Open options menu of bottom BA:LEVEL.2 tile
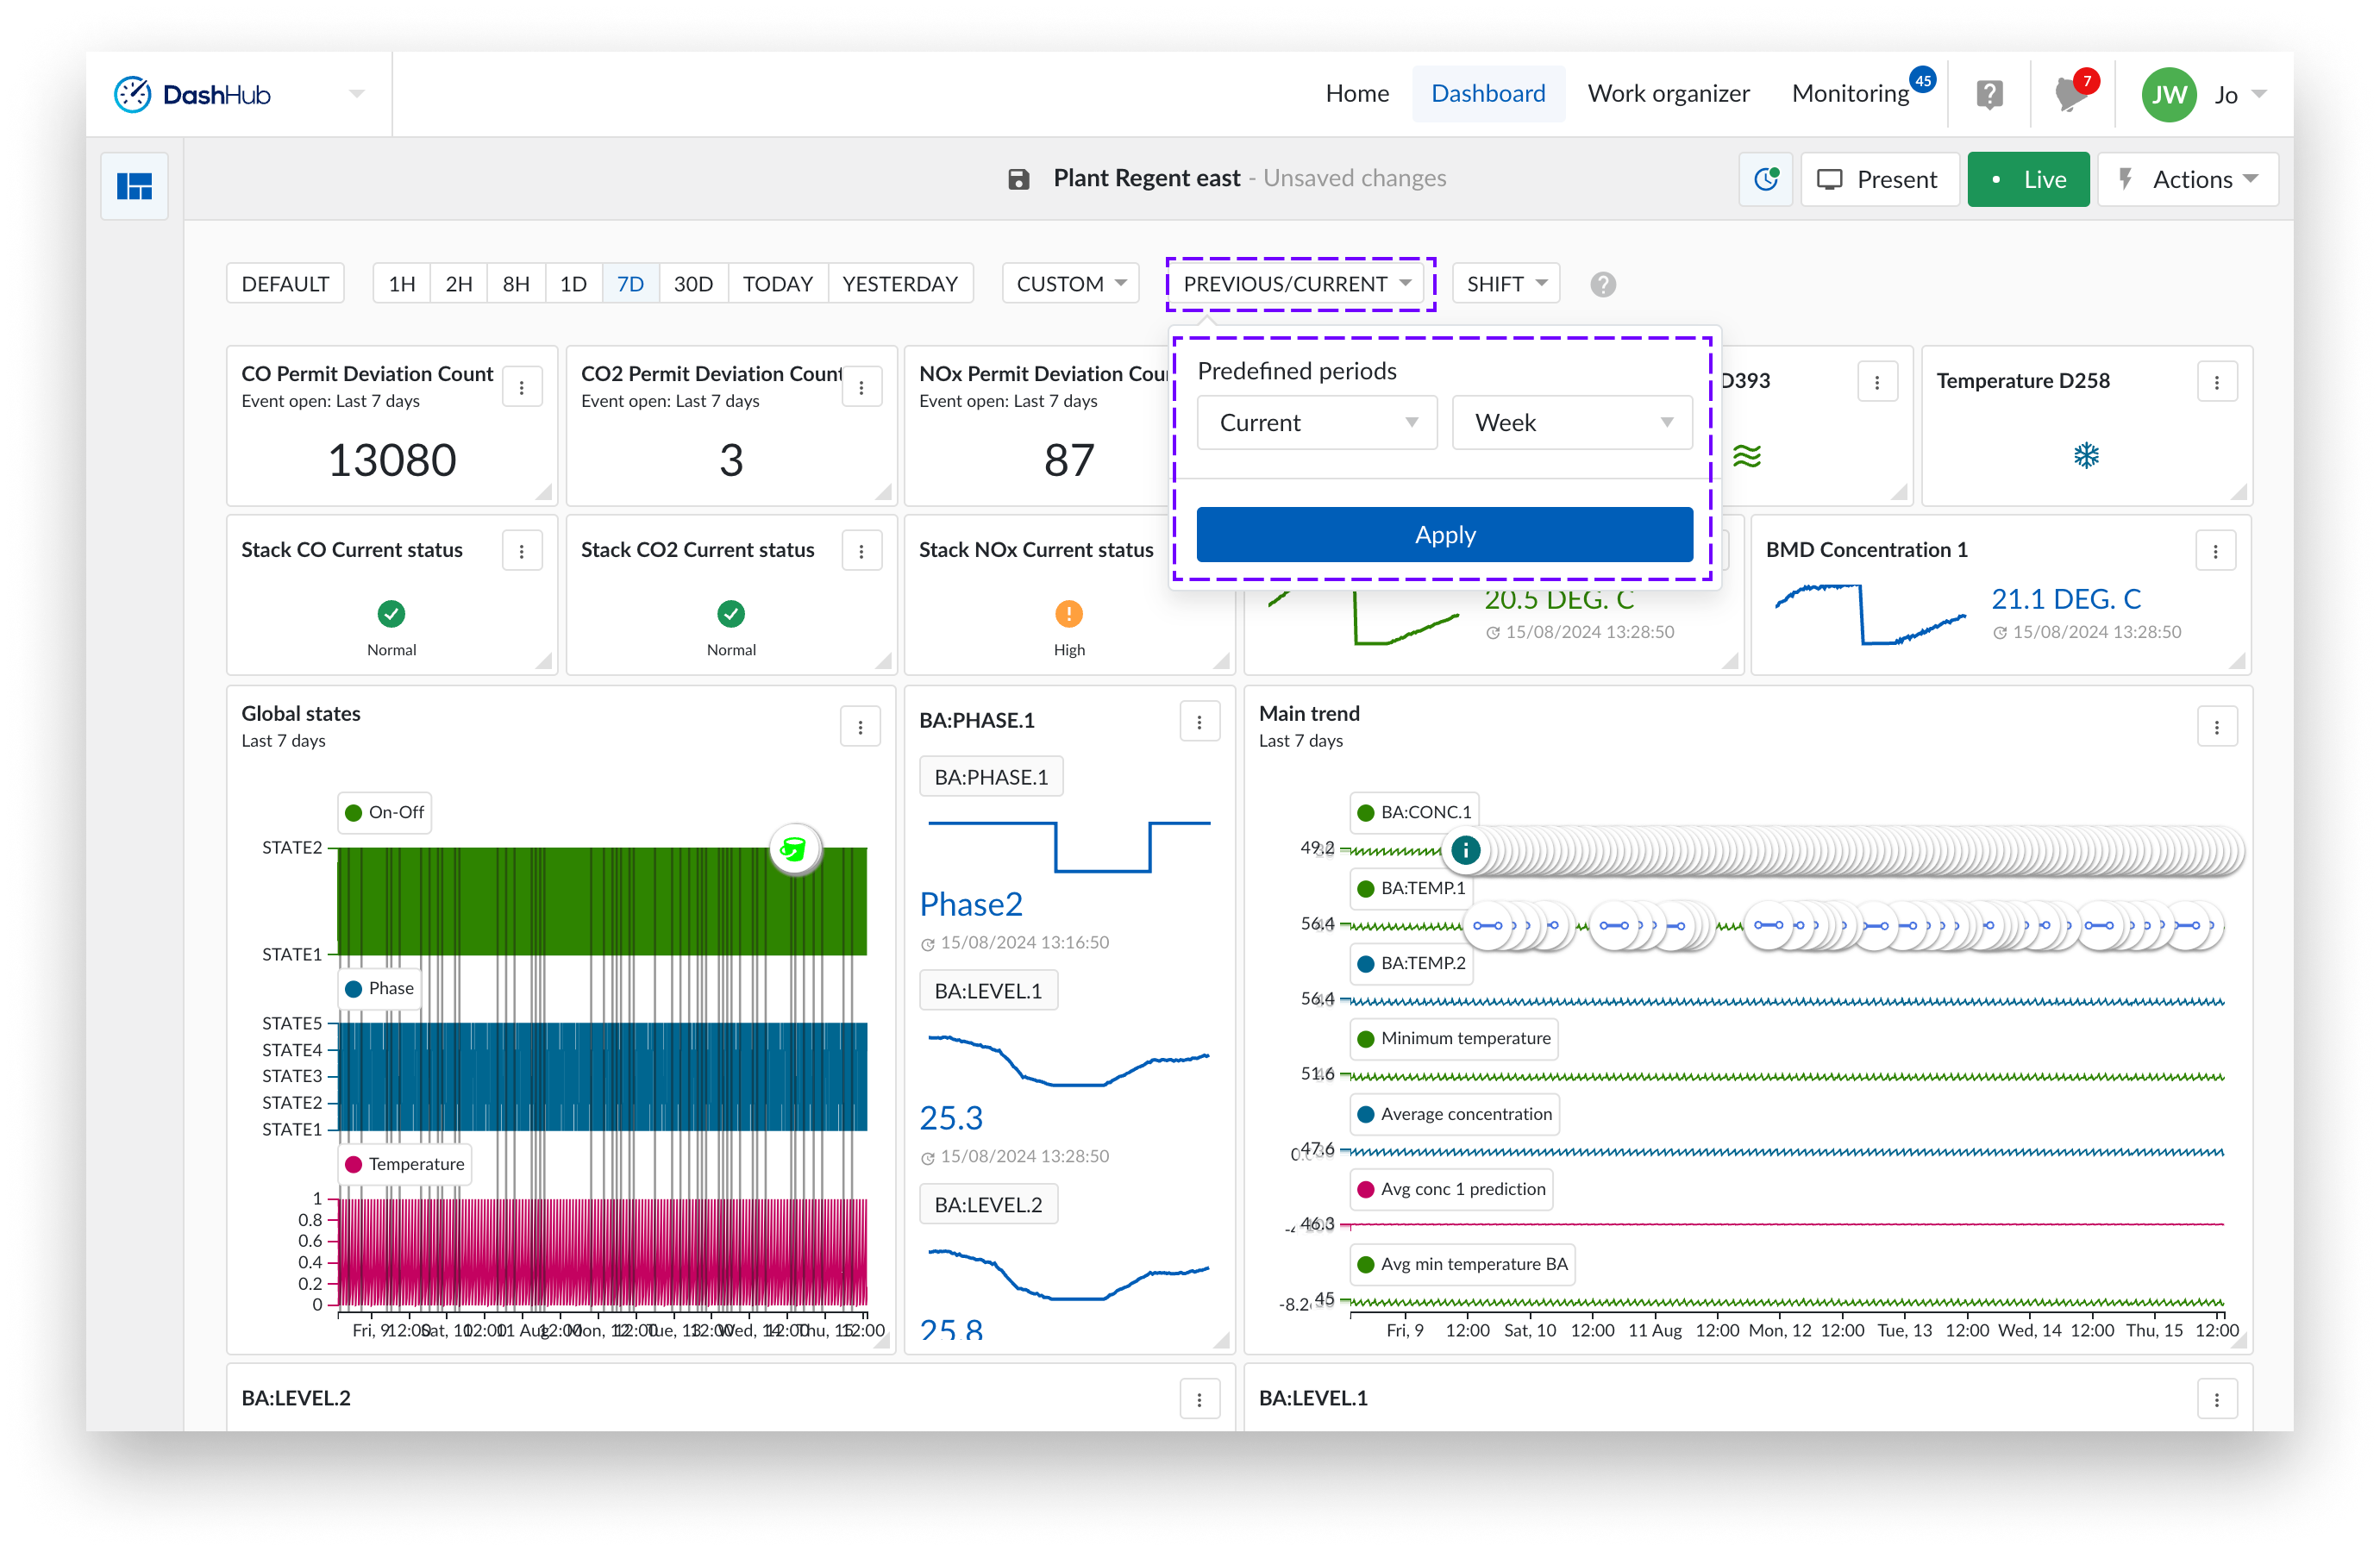 click(x=1199, y=1400)
